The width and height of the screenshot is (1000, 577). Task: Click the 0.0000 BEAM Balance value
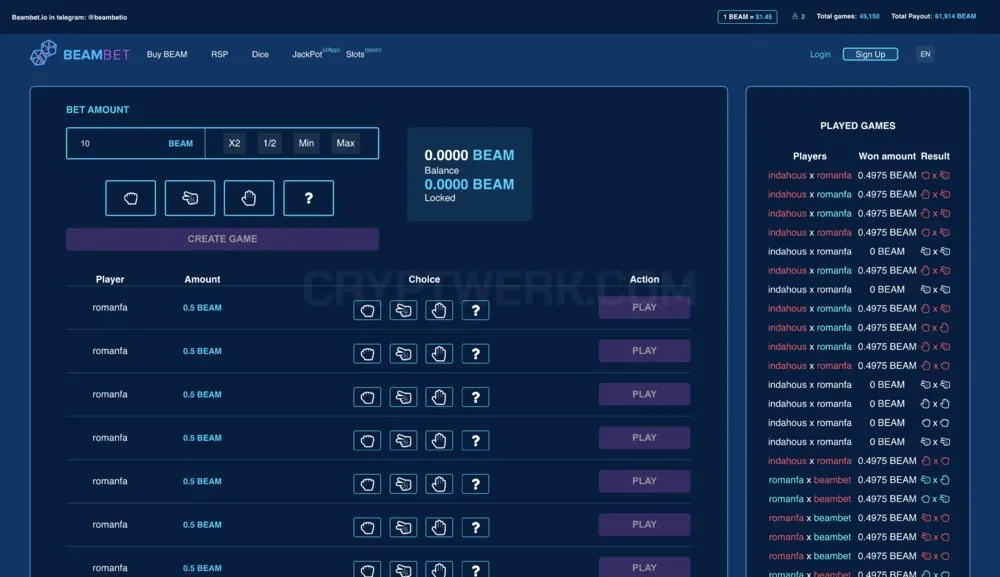tap(469, 155)
